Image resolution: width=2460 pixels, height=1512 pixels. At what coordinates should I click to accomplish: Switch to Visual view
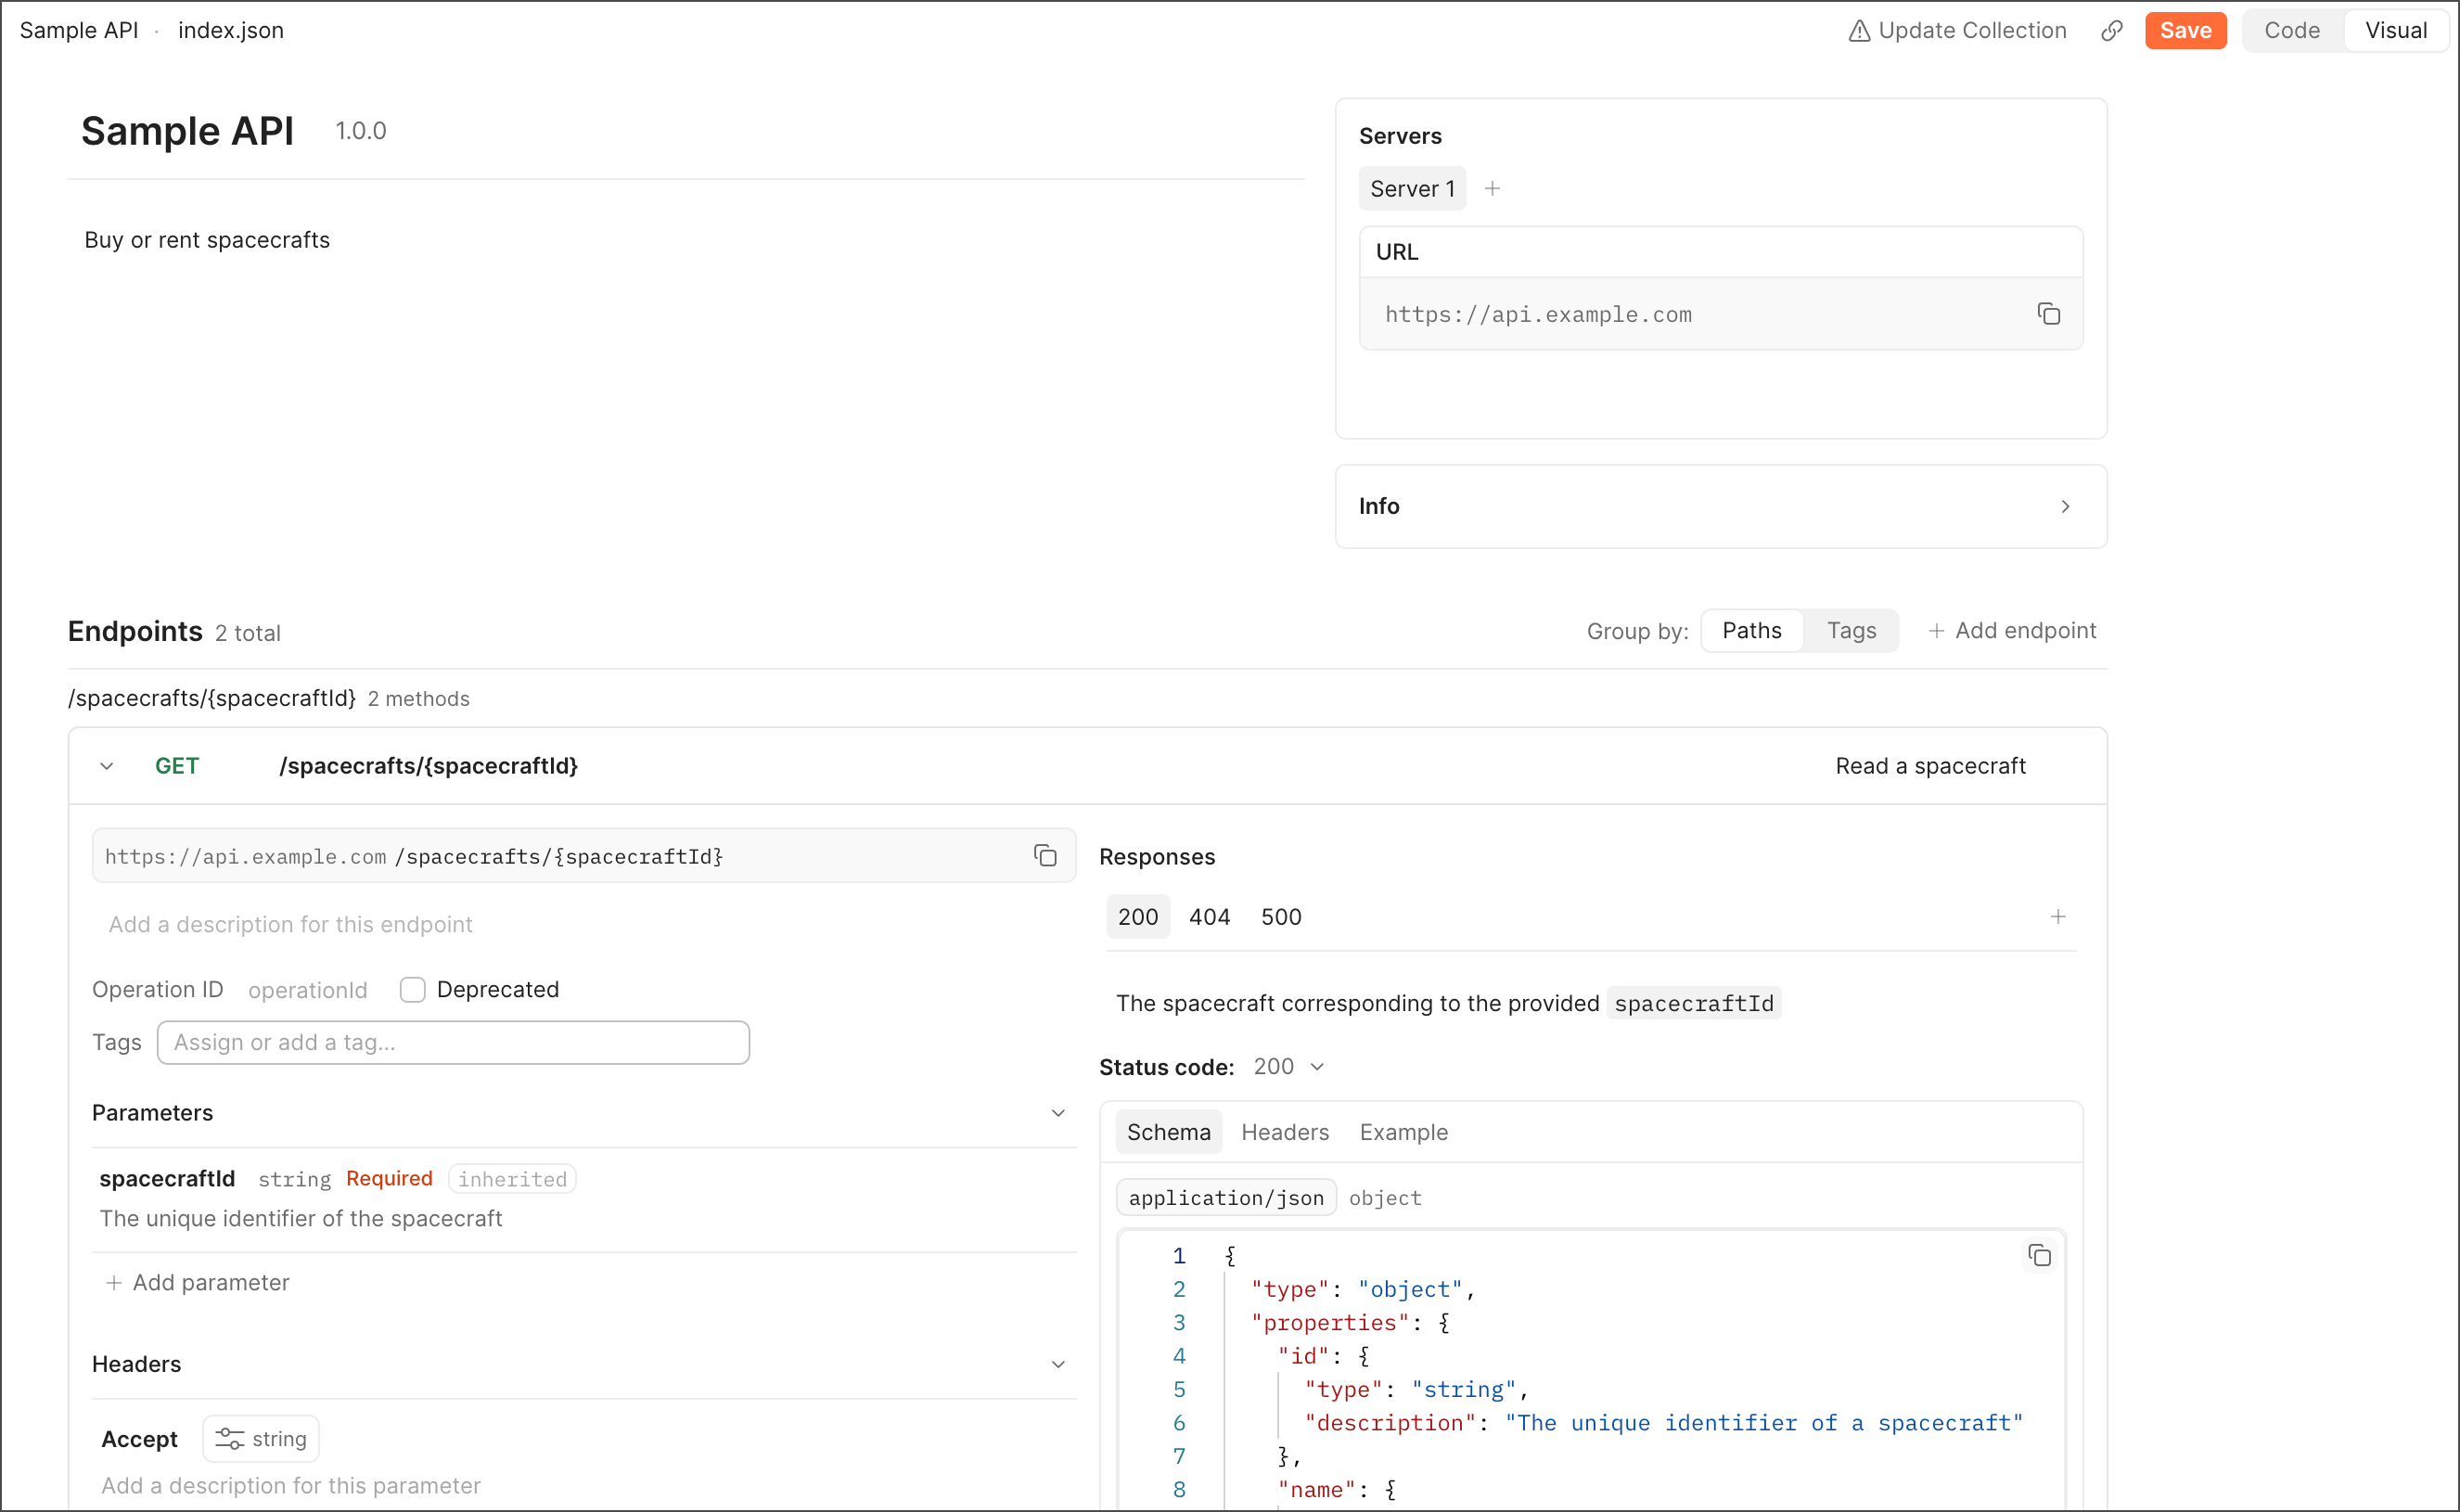pyautogui.click(x=2396, y=31)
